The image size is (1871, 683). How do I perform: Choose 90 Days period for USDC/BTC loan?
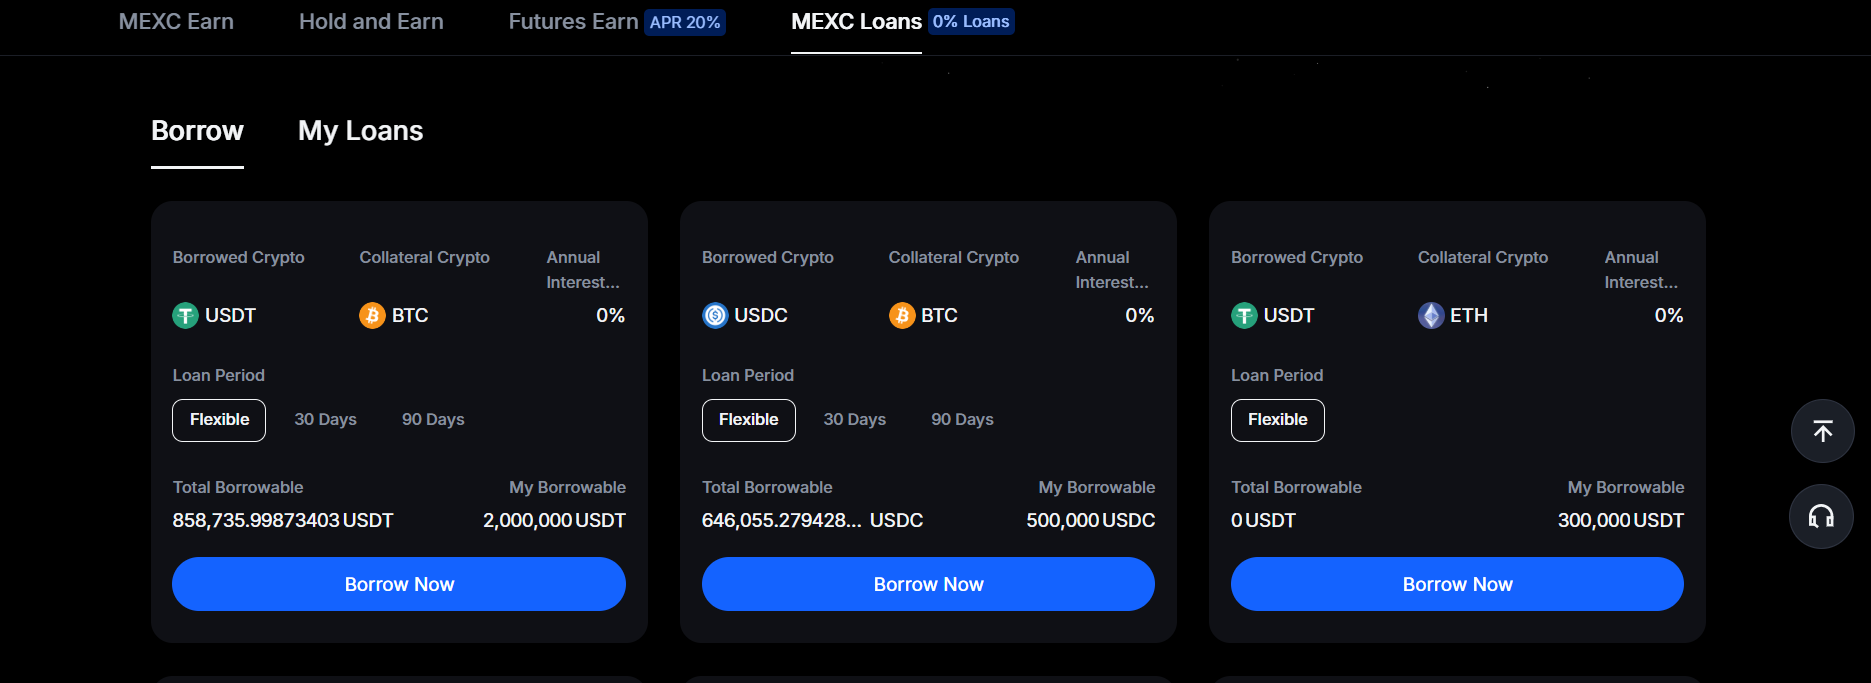click(x=962, y=420)
